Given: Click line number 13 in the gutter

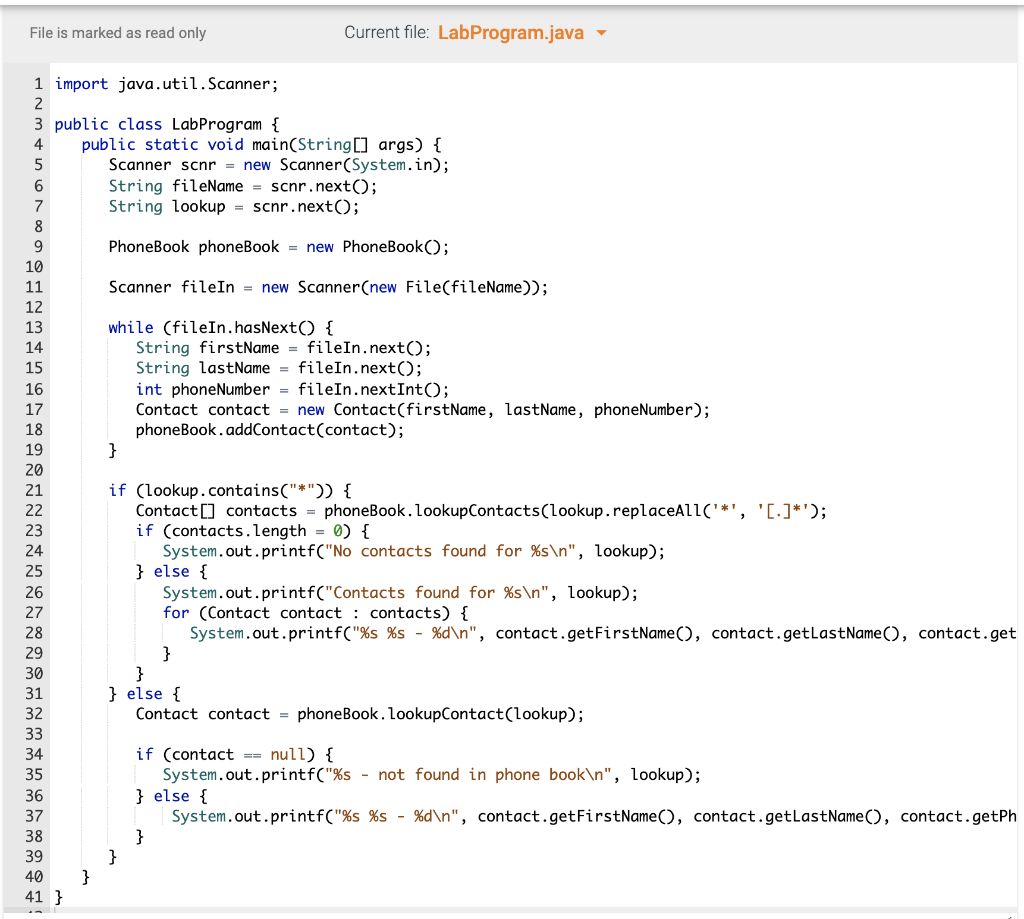Looking at the screenshot, I should [x=34, y=327].
